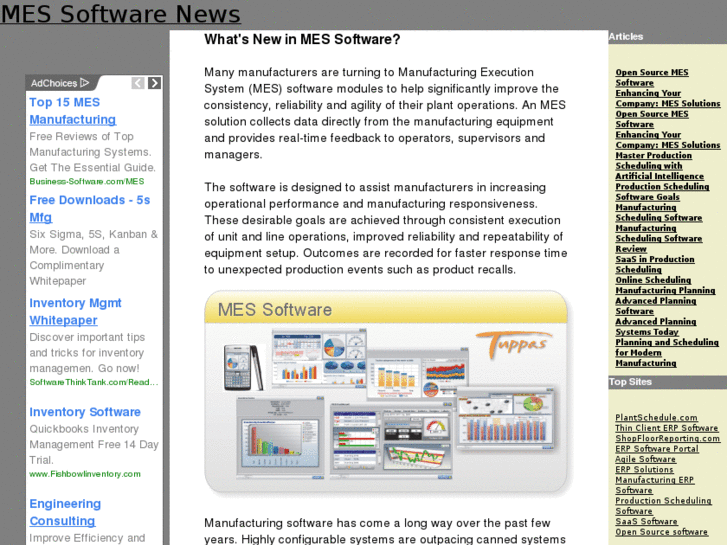Screen dimensions: 727x545
Task: Open Advanced Planning Systems Today article
Action: (x=656, y=327)
